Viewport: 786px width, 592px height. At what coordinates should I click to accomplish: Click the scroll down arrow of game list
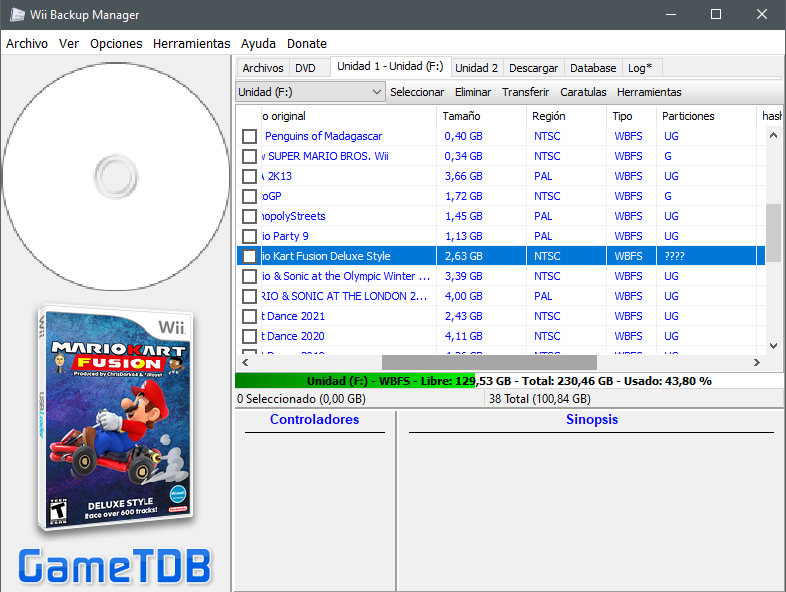pyautogui.click(x=773, y=346)
